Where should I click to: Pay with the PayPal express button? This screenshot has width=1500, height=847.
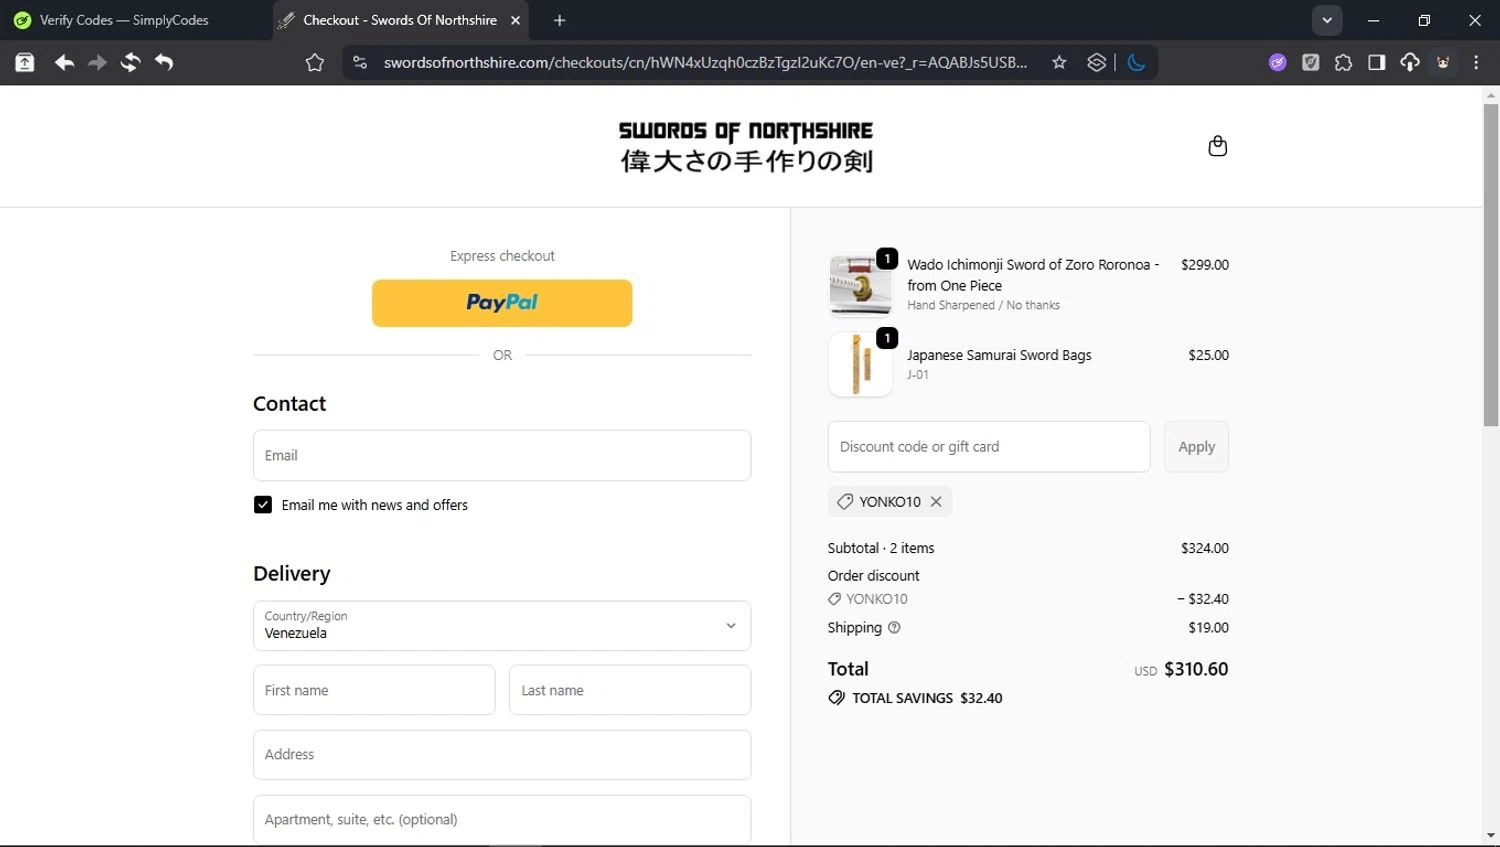coord(502,303)
